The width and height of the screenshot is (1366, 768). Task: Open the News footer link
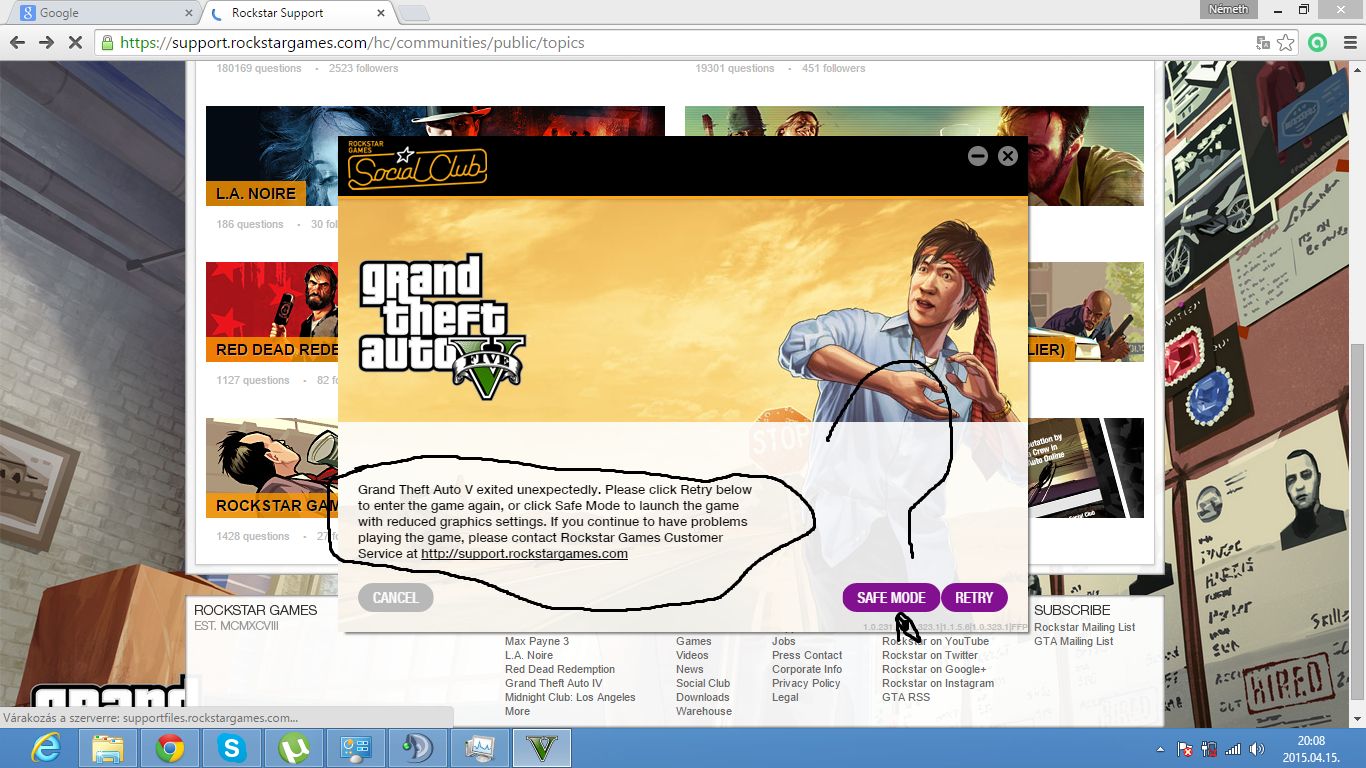click(x=690, y=669)
